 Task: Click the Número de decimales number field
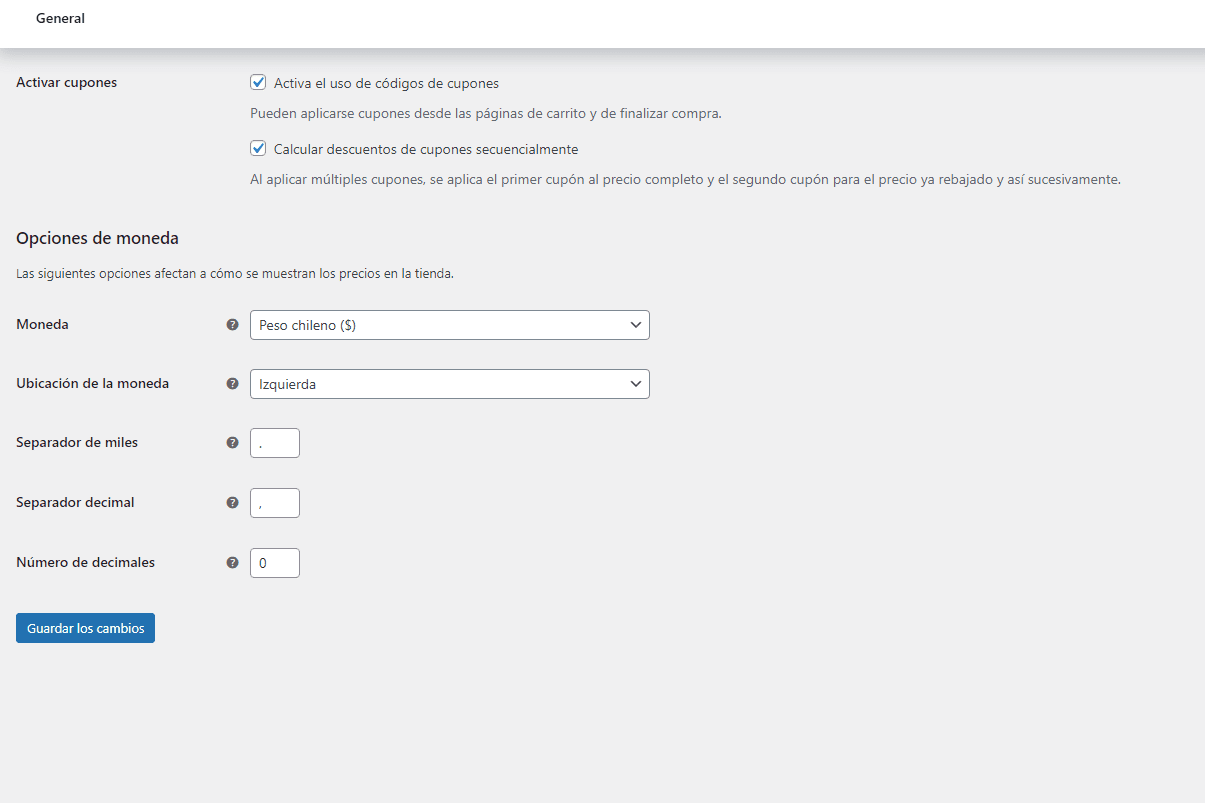(x=275, y=563)
